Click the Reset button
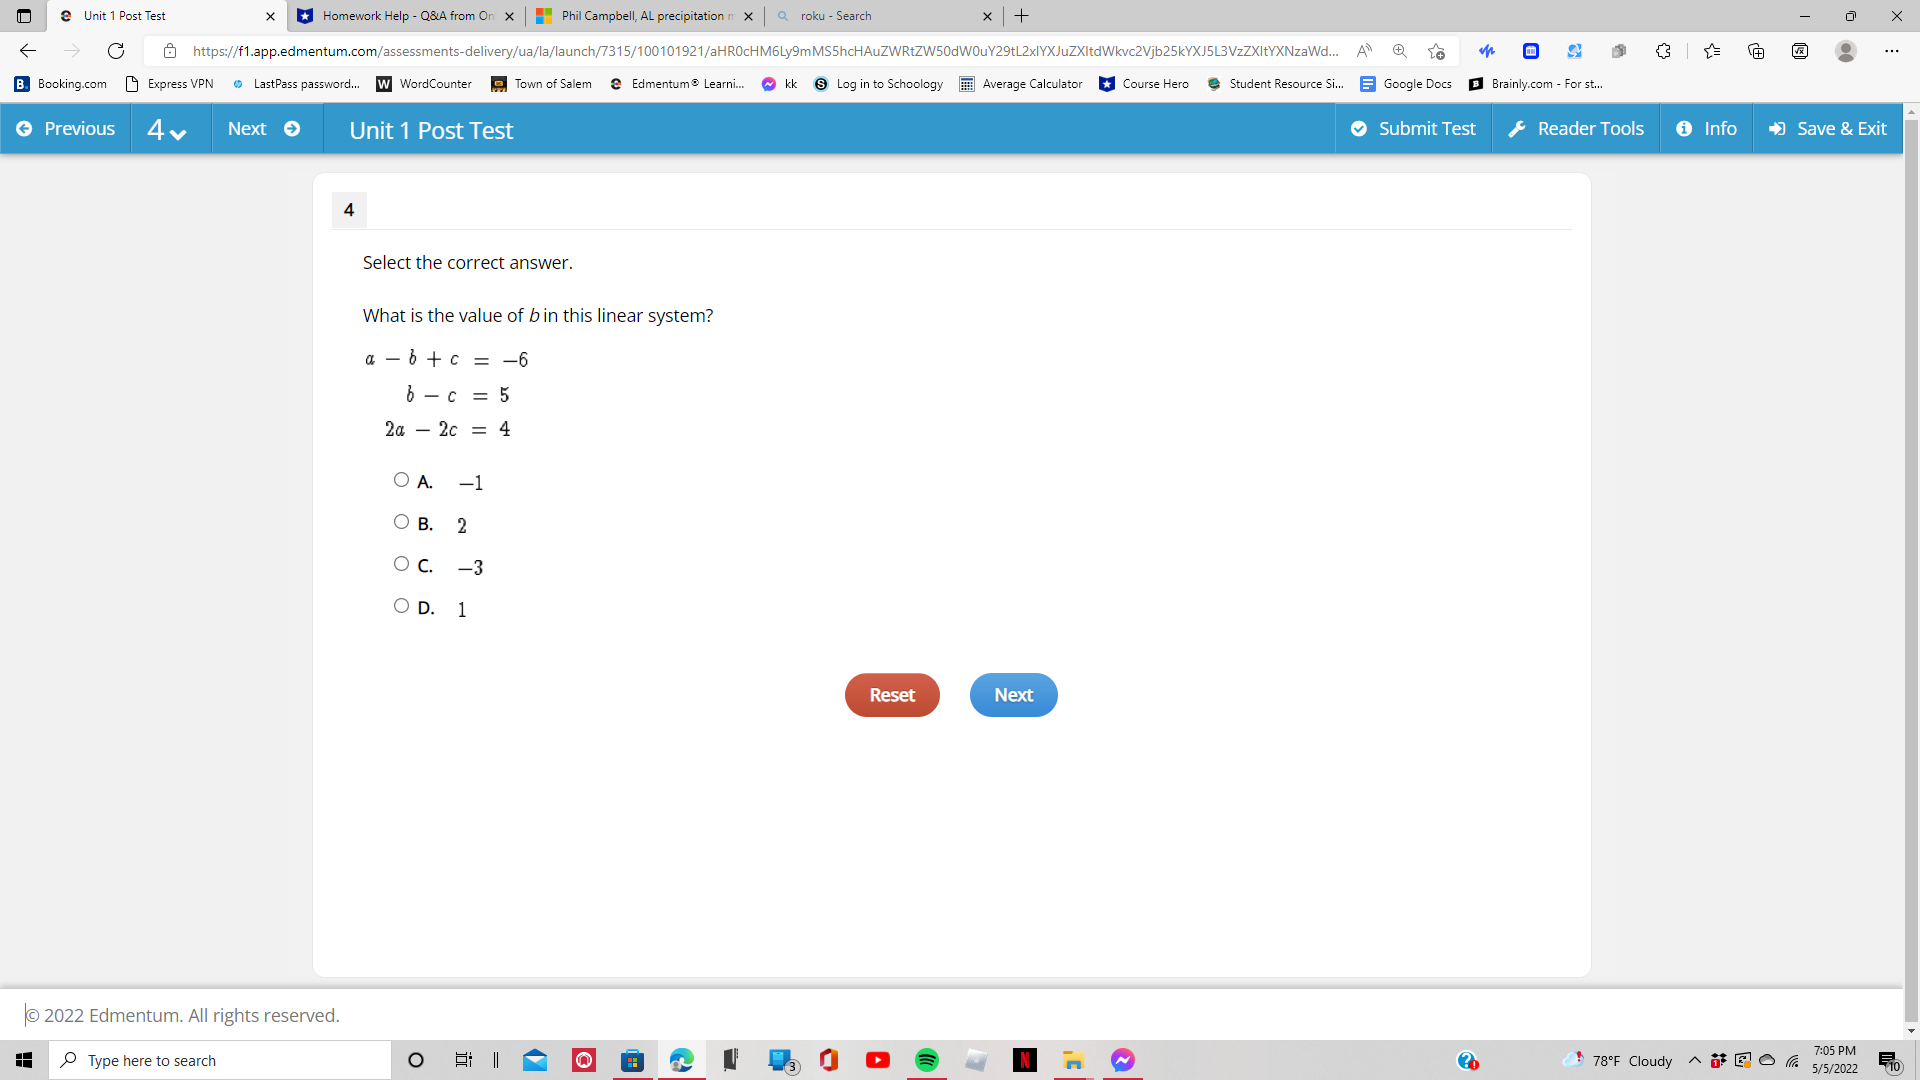This screenshot has width=1920, height=1080. point(891,694)
